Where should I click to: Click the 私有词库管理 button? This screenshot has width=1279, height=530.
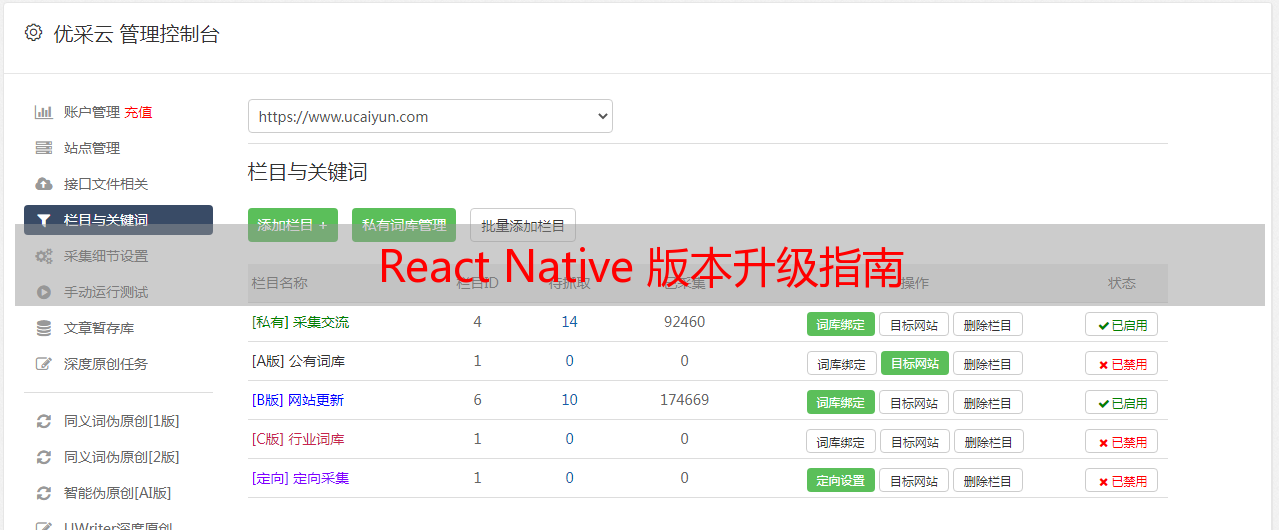404,225
